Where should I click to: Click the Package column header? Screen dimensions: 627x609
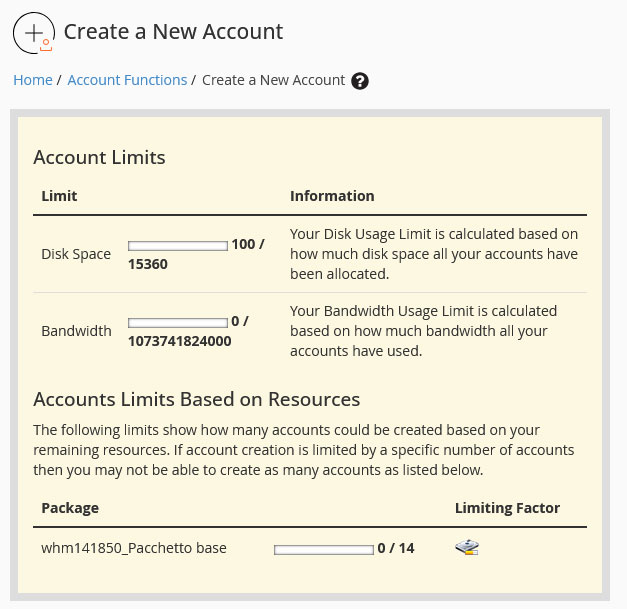tap(70, 508)
